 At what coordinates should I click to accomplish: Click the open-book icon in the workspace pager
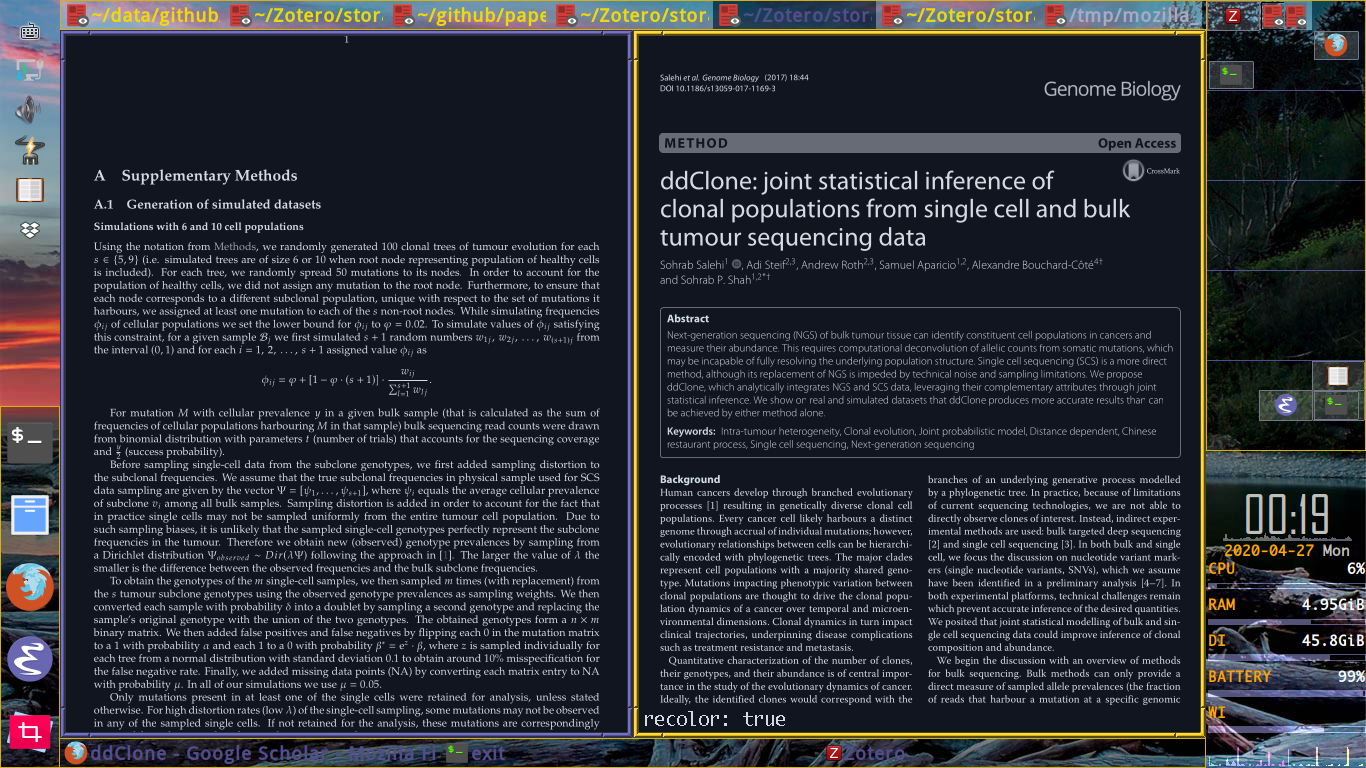coord(1337,377)
